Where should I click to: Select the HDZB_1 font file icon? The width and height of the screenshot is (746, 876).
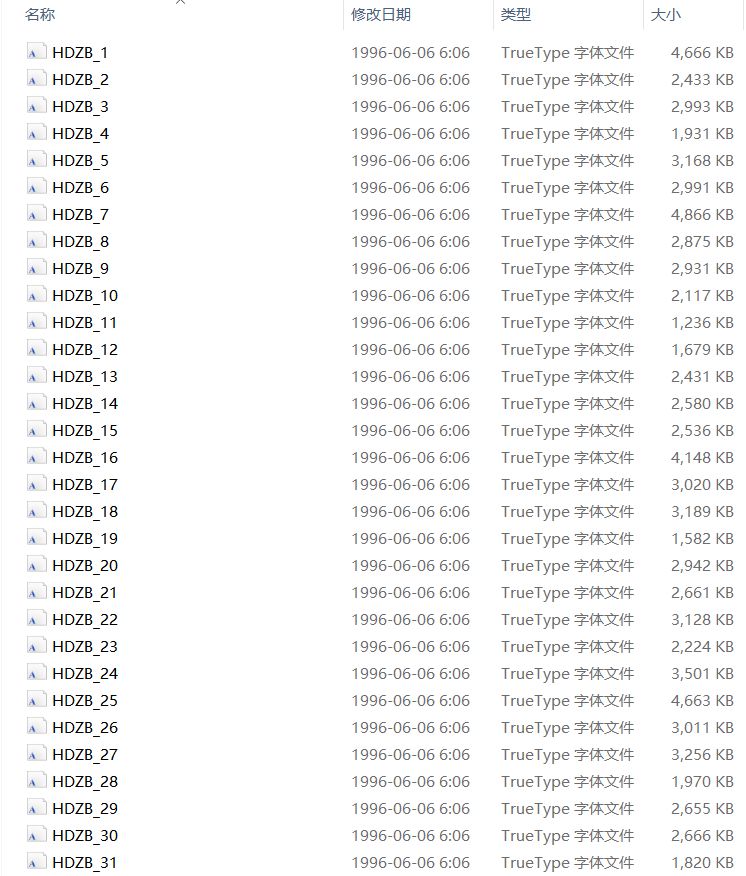pyautogui.click(x=36, y=52)
